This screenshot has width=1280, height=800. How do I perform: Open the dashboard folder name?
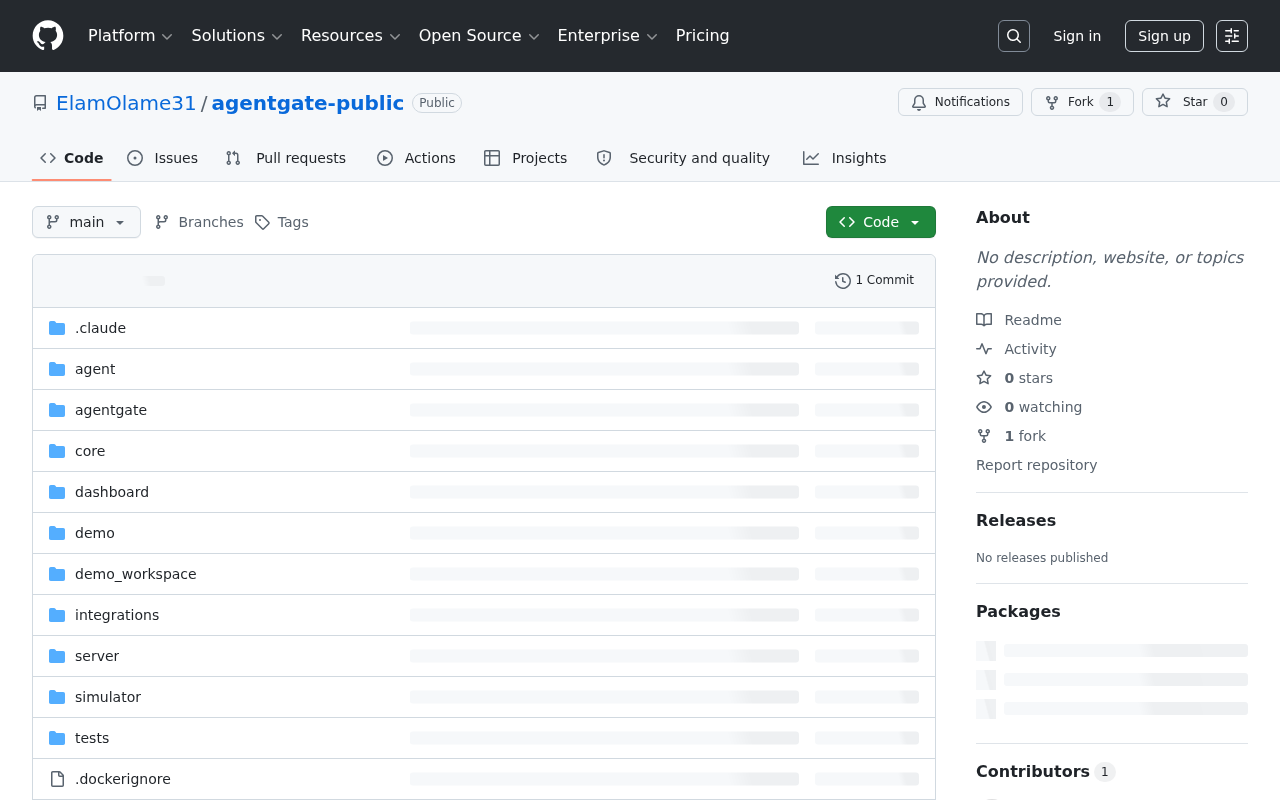[x=112, y=492]
